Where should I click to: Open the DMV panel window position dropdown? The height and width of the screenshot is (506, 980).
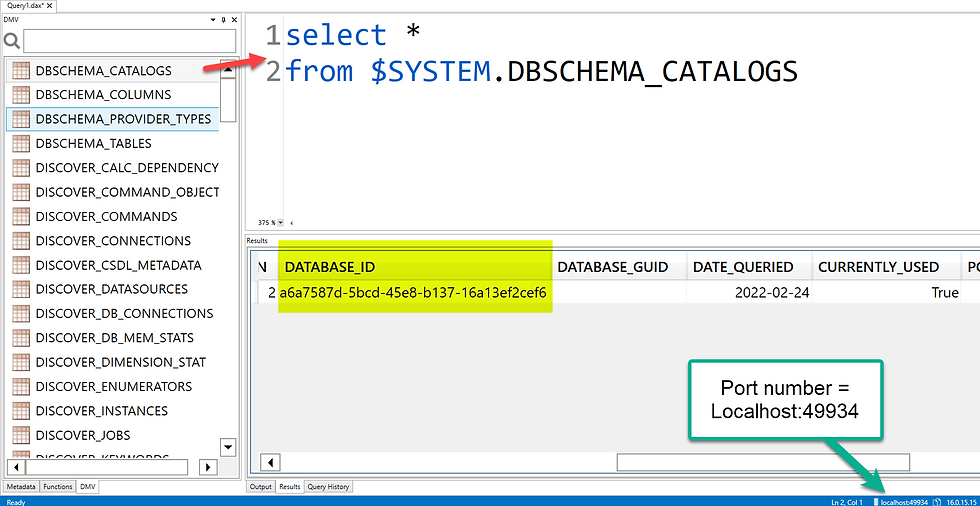213,20
